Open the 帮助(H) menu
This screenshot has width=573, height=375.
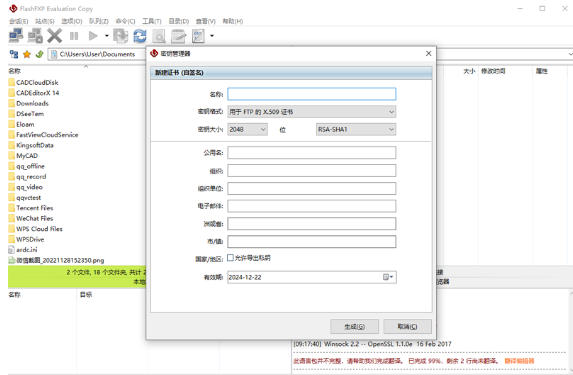233,21
